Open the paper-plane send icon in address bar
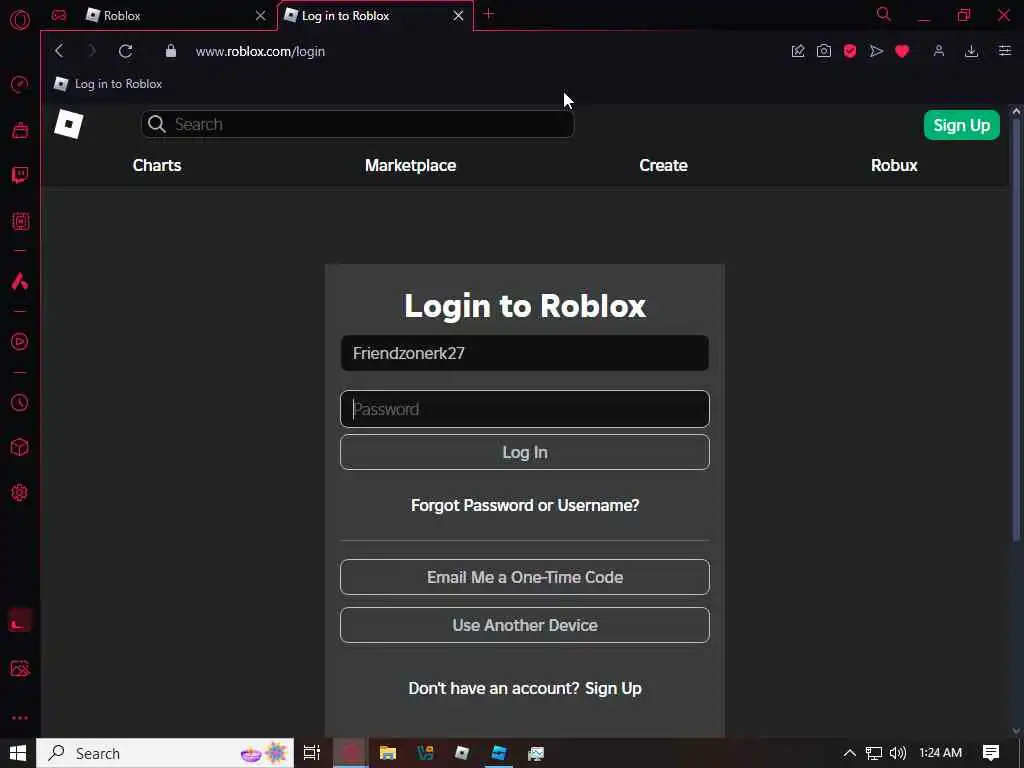Viewport: 1024px width, 768px height. (876, 51)
